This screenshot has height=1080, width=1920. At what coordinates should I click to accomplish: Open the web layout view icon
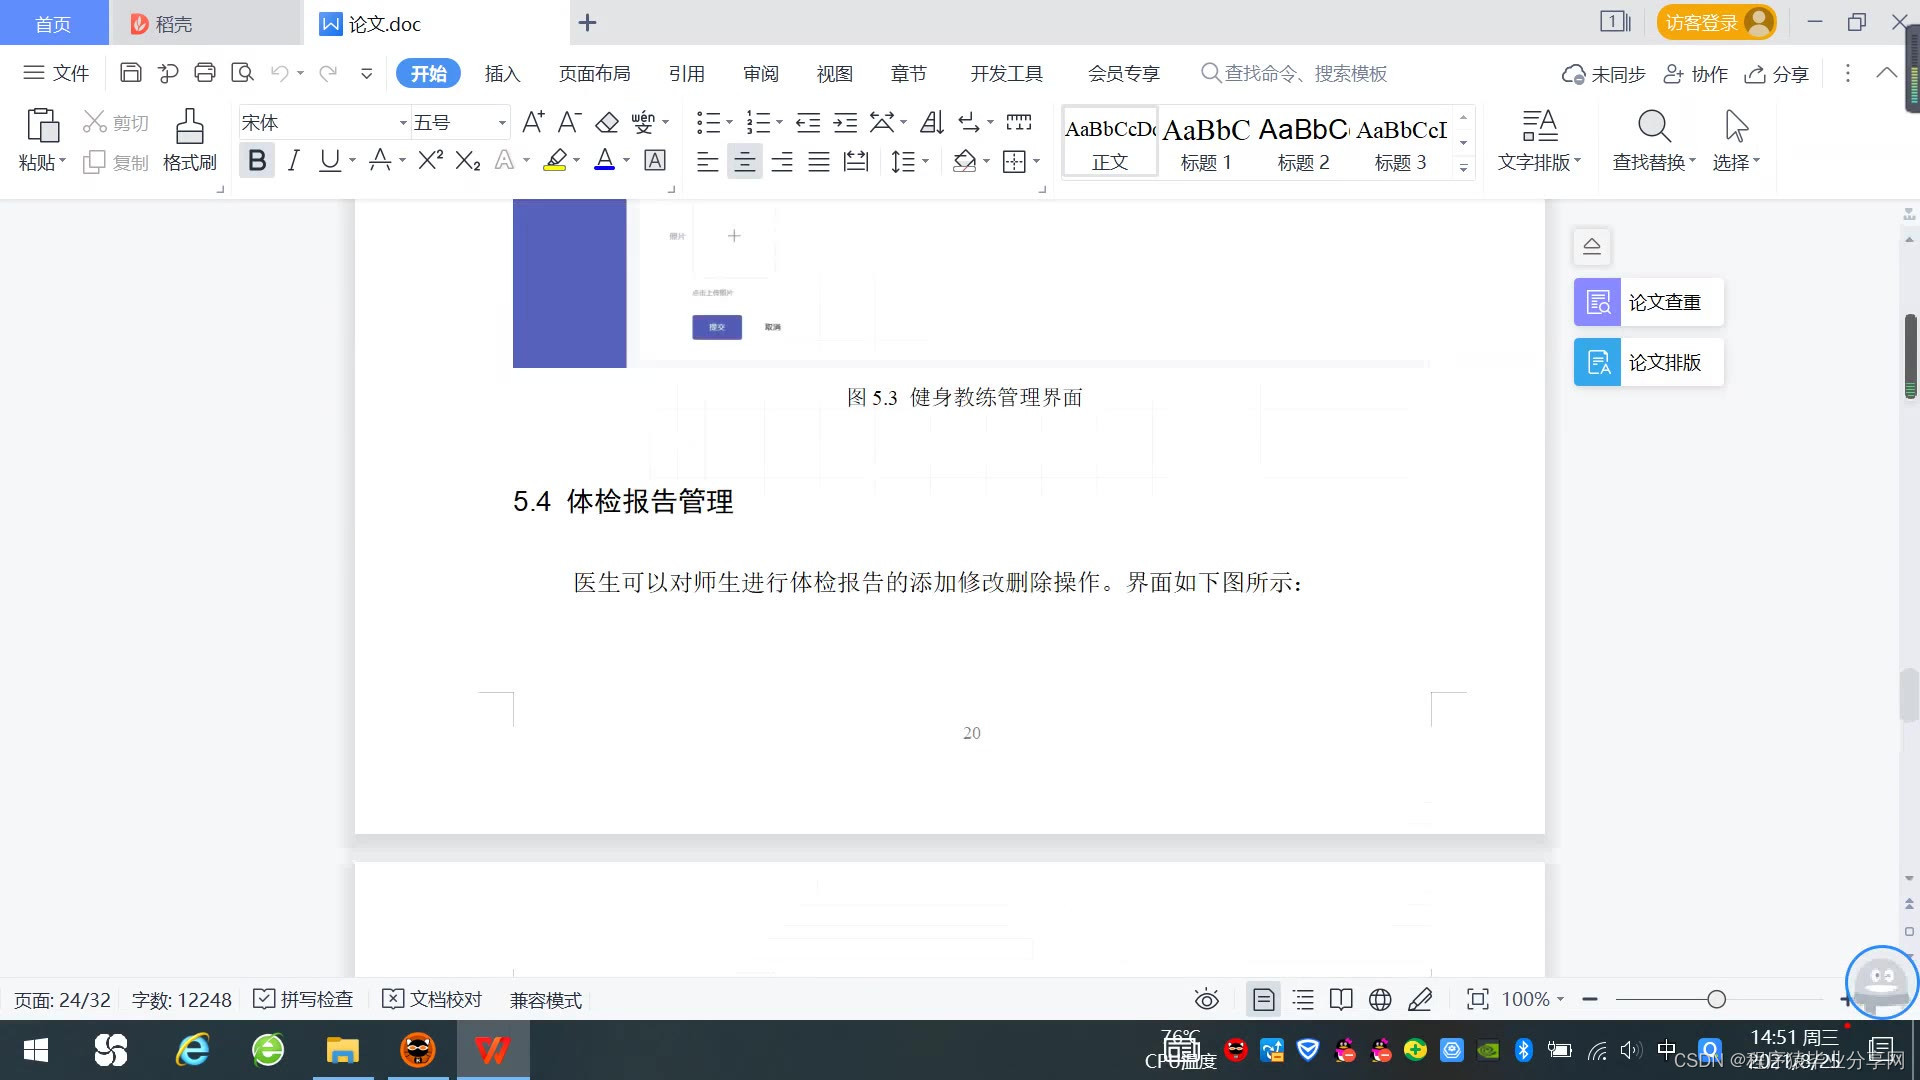1380,999
